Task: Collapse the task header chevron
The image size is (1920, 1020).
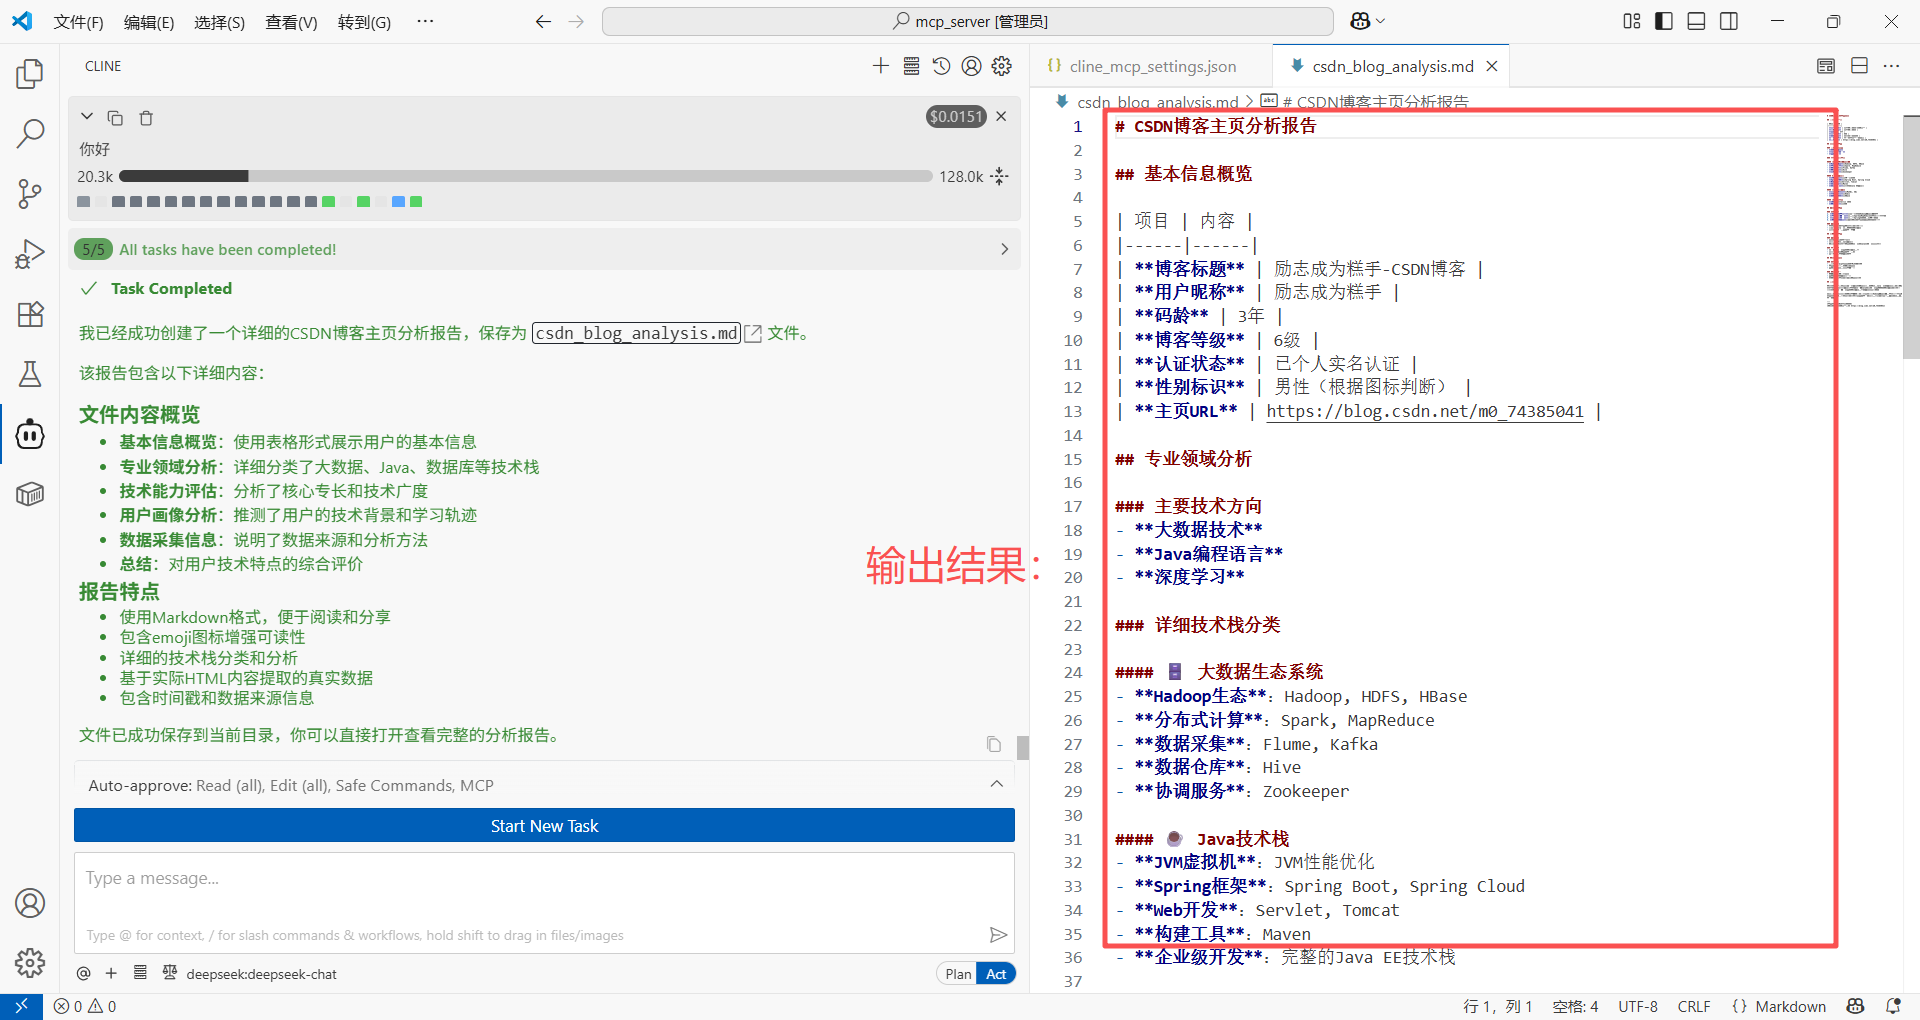Action: [87, 117]
